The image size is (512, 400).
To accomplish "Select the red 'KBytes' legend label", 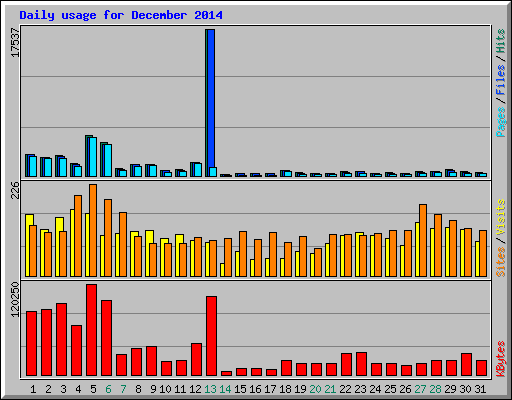I will coord(500,359).
